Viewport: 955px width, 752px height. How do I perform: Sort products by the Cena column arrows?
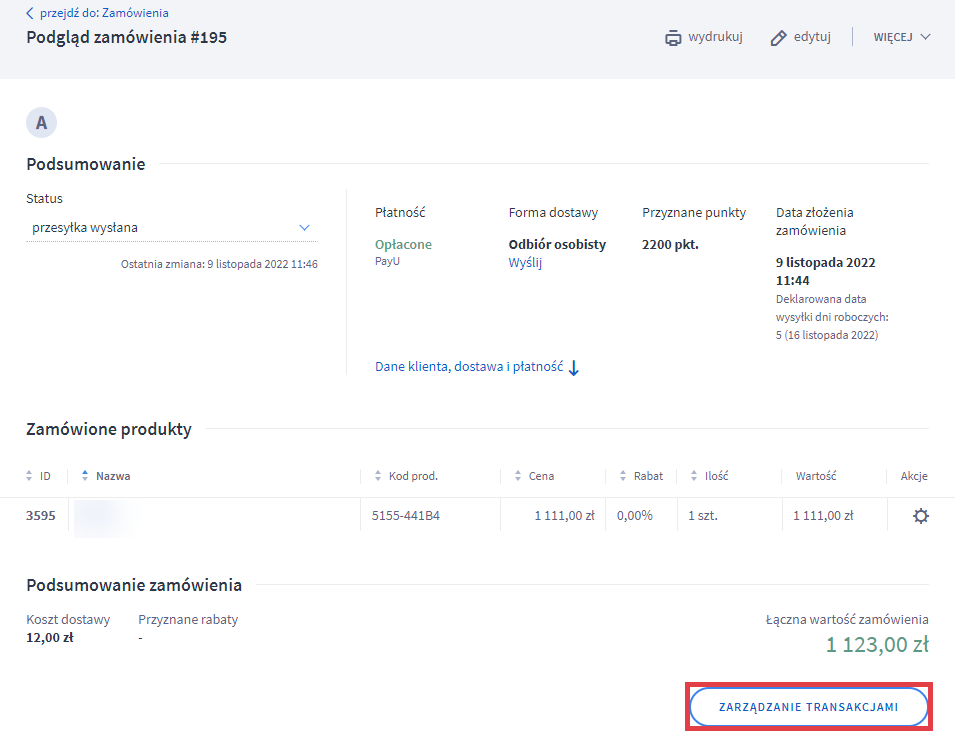coord(517,475)
